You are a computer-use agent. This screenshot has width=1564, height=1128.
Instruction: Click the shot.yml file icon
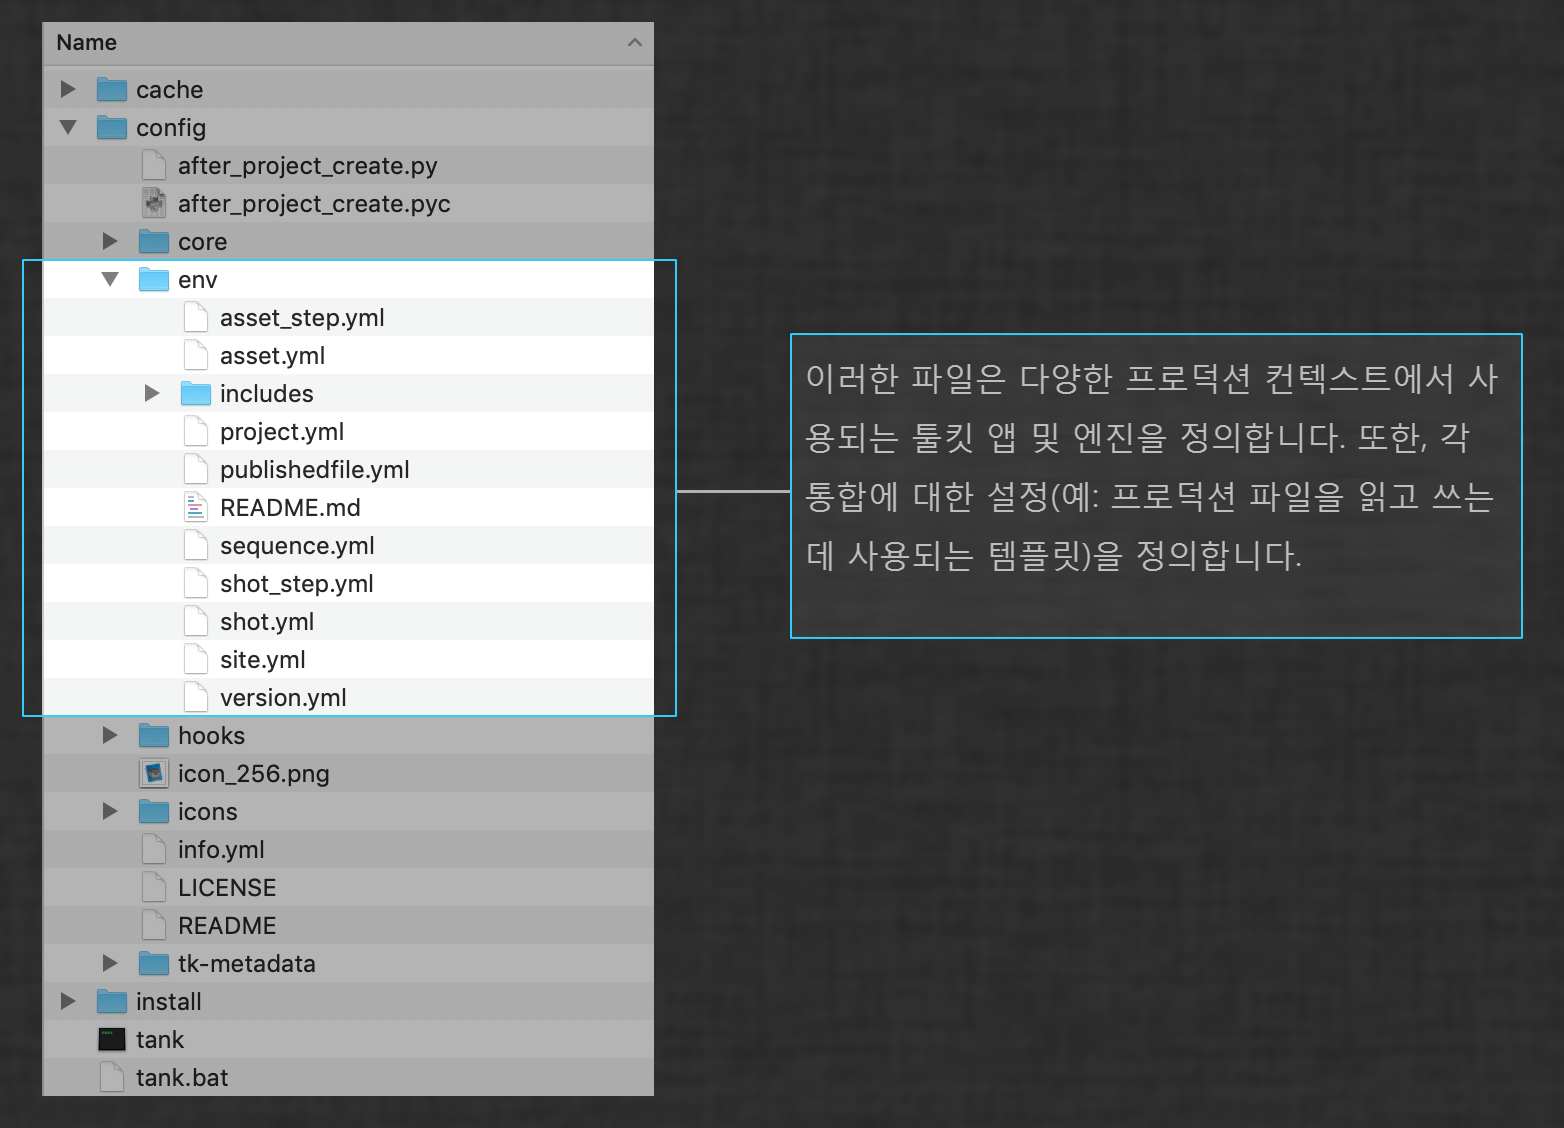(196, 622)
